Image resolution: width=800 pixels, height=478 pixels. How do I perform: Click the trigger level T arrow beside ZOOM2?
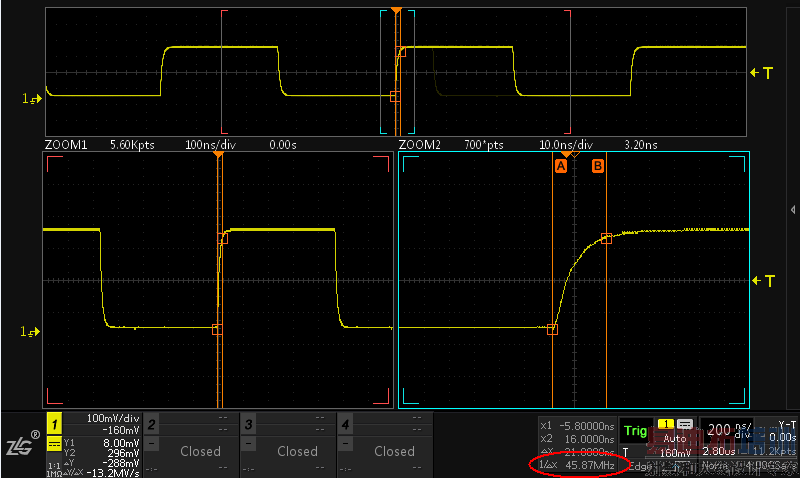click(764, 281)
